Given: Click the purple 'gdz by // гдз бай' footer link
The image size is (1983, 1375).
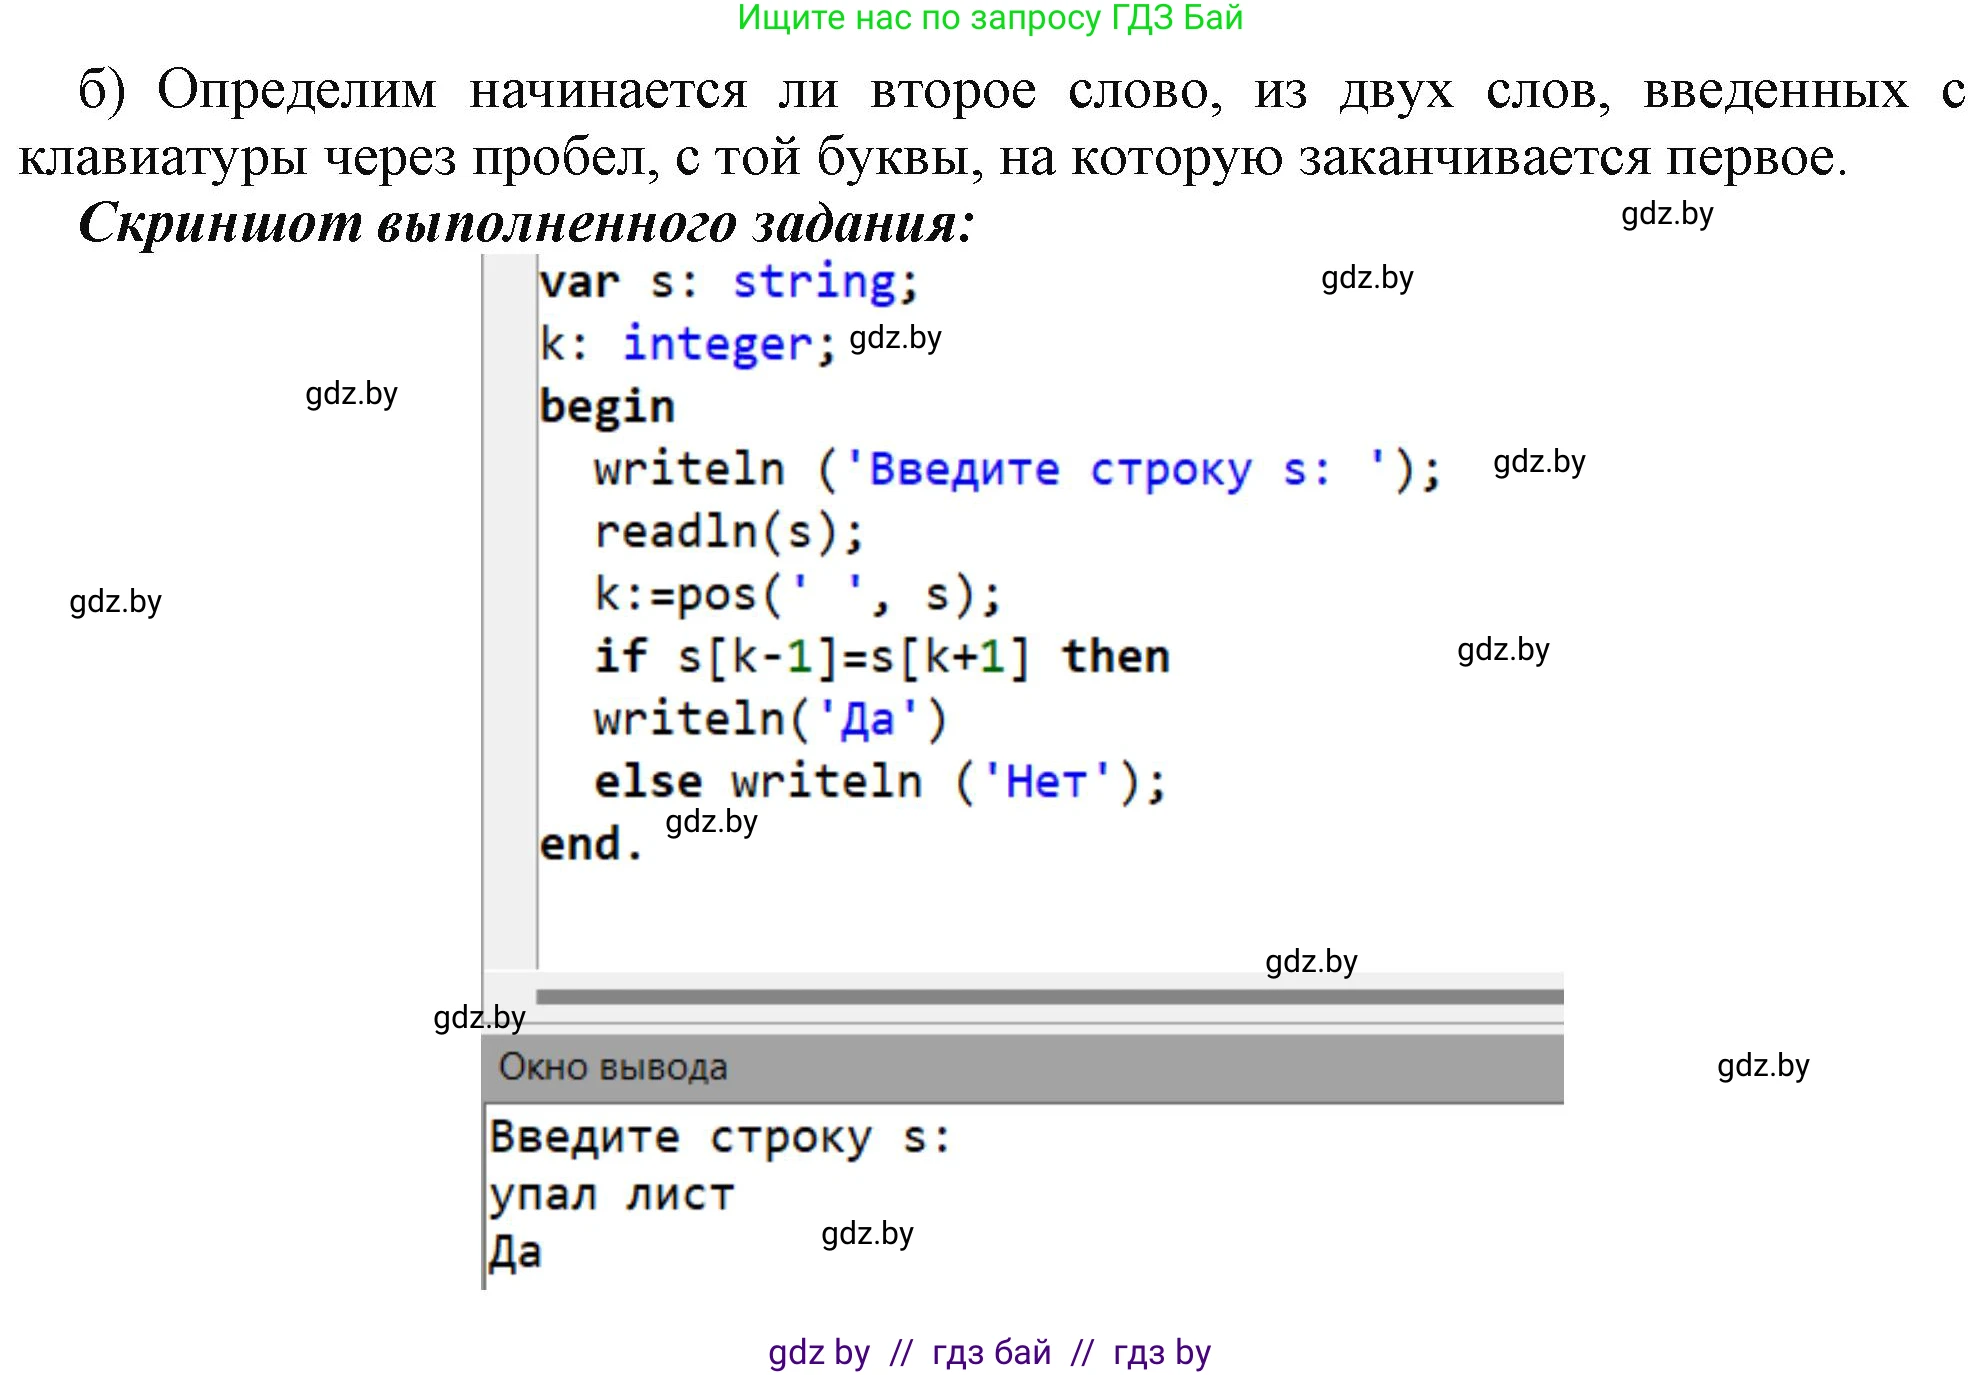Looking at the screenshot, I should (989, 1352).
